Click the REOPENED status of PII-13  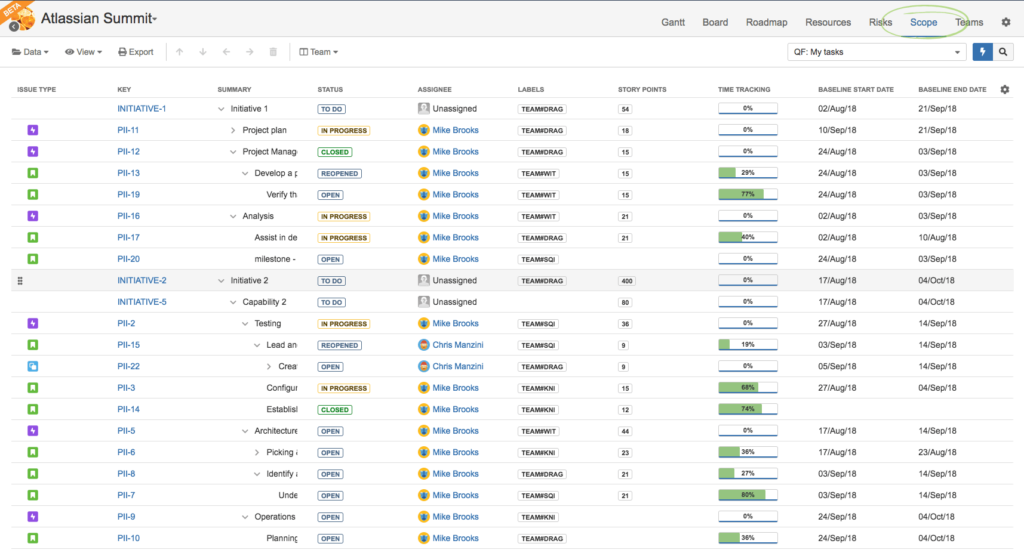pos(340,174)
